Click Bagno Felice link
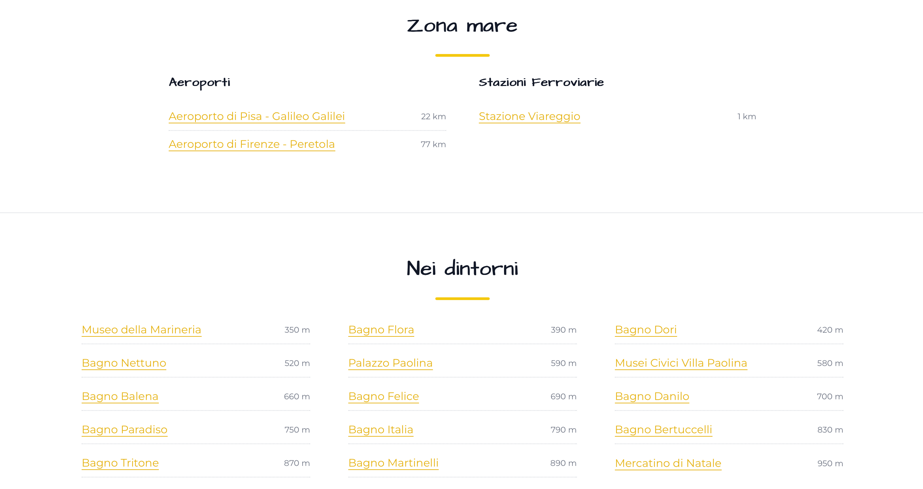The image size is (923, 489). (383, 396)
